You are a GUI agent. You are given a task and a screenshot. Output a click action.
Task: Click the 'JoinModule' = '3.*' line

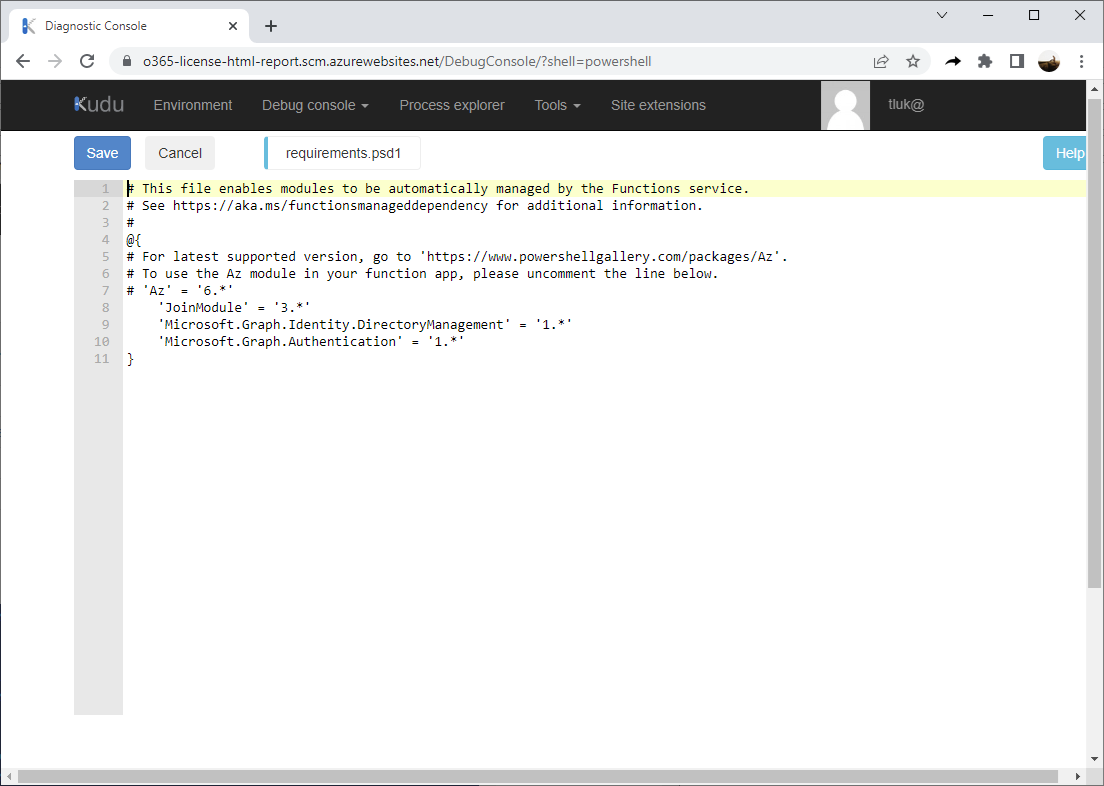coord(234,307)
